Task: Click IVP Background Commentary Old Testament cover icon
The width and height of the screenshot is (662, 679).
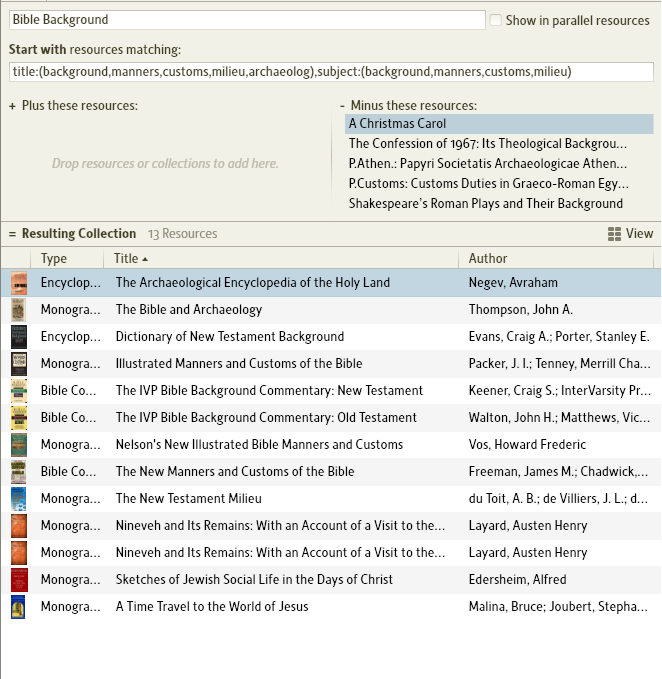Action: 19,417
